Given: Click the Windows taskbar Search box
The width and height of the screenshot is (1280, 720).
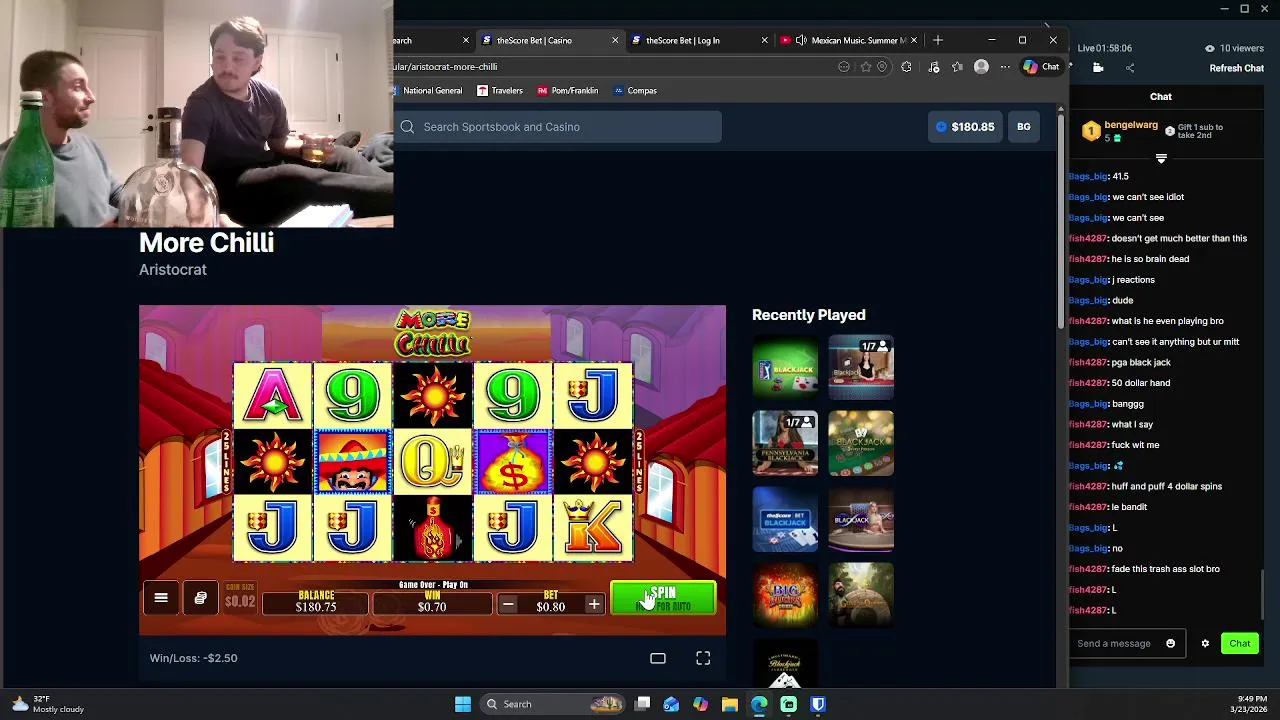Looking at the screenshot, I should tap(553, 704).
